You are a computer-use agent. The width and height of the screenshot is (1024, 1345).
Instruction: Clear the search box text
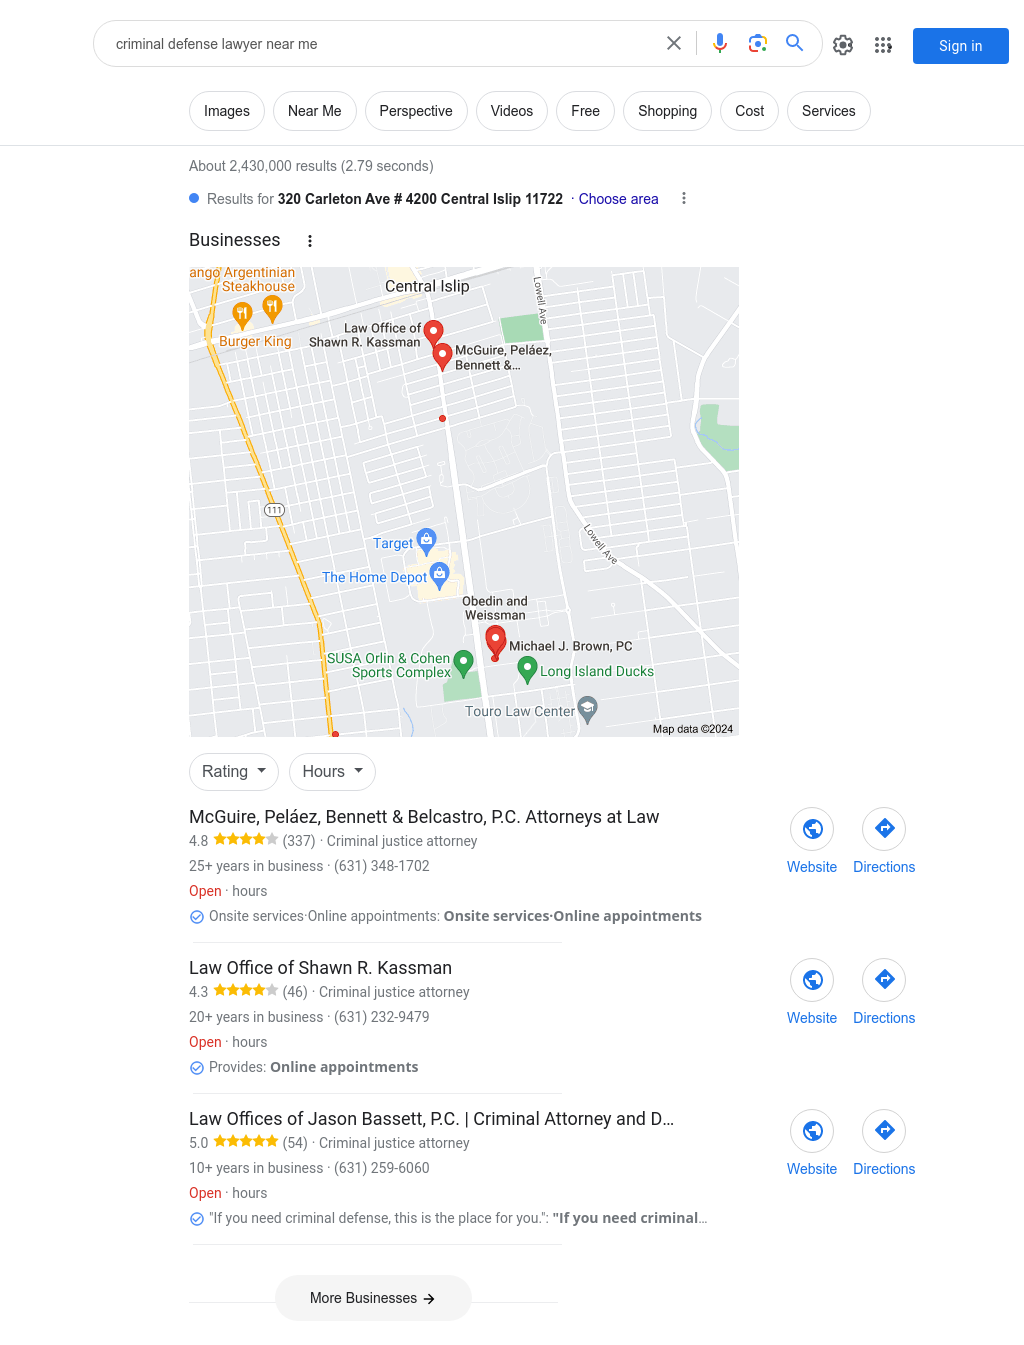tap(674, 44)
